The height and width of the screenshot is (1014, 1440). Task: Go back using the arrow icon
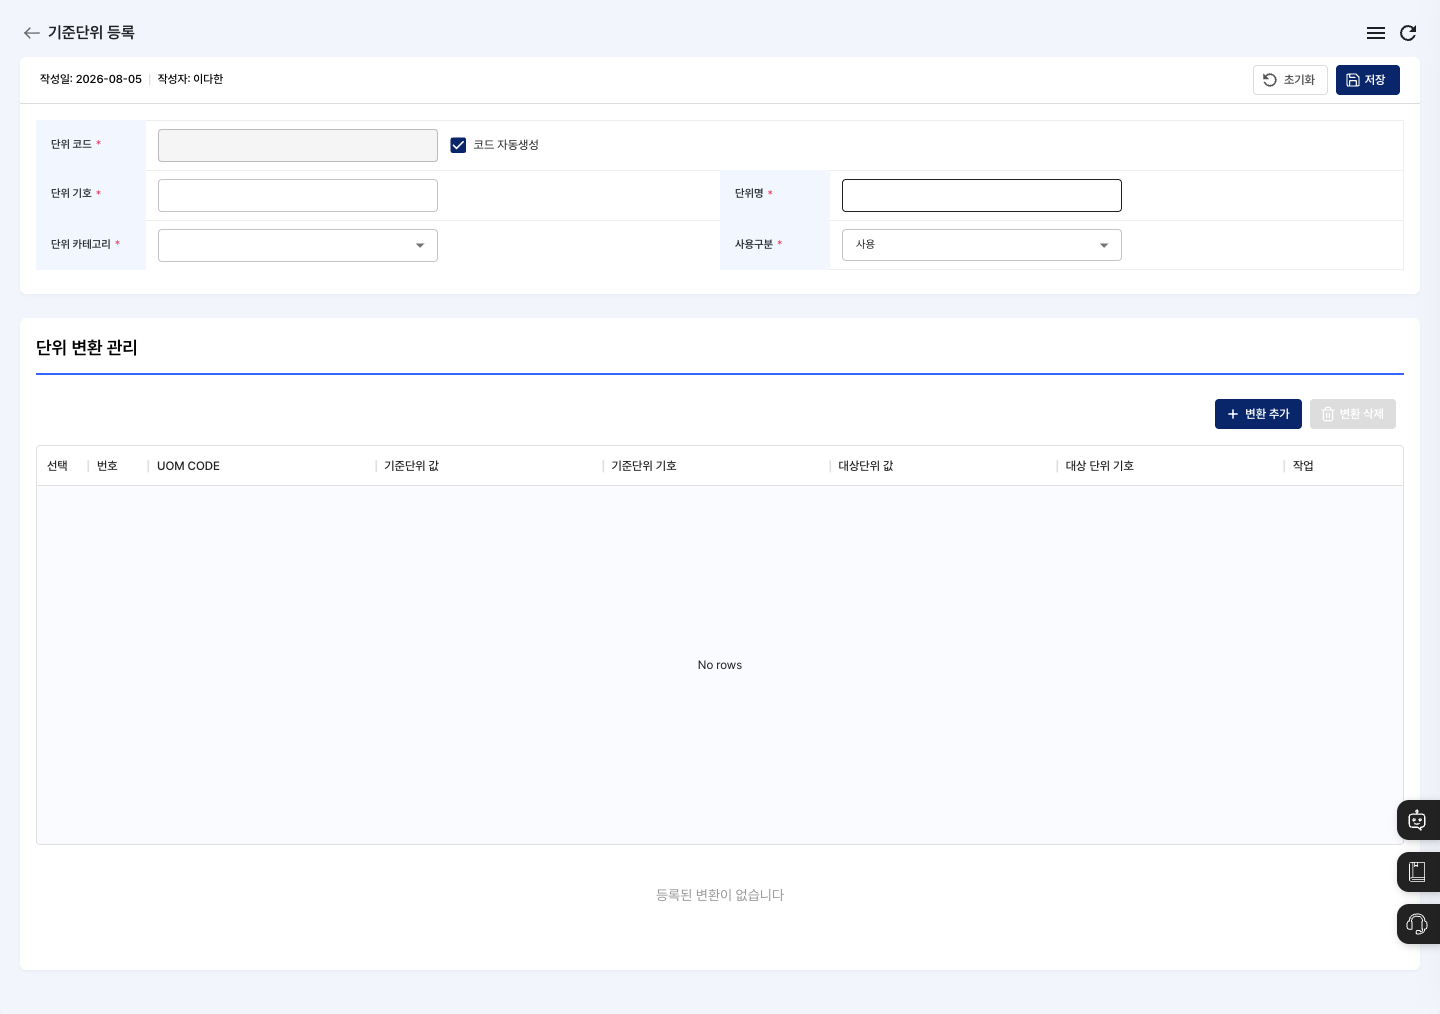click(x=32, y=33)
